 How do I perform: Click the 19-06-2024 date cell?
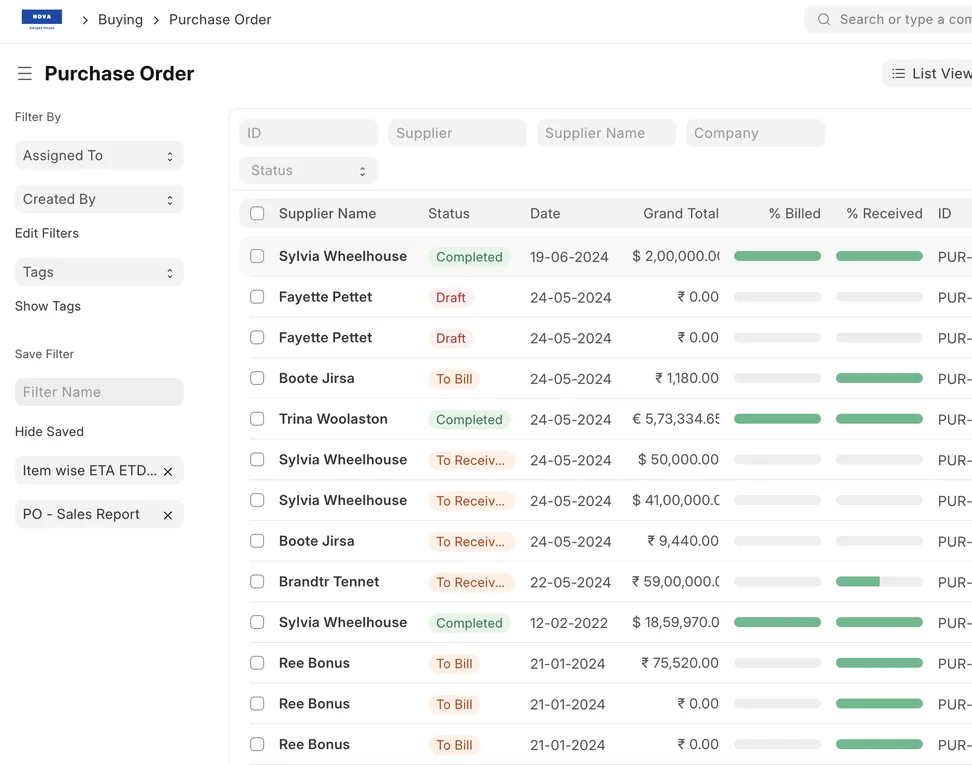pyautogui.click(x=569, y=257)
